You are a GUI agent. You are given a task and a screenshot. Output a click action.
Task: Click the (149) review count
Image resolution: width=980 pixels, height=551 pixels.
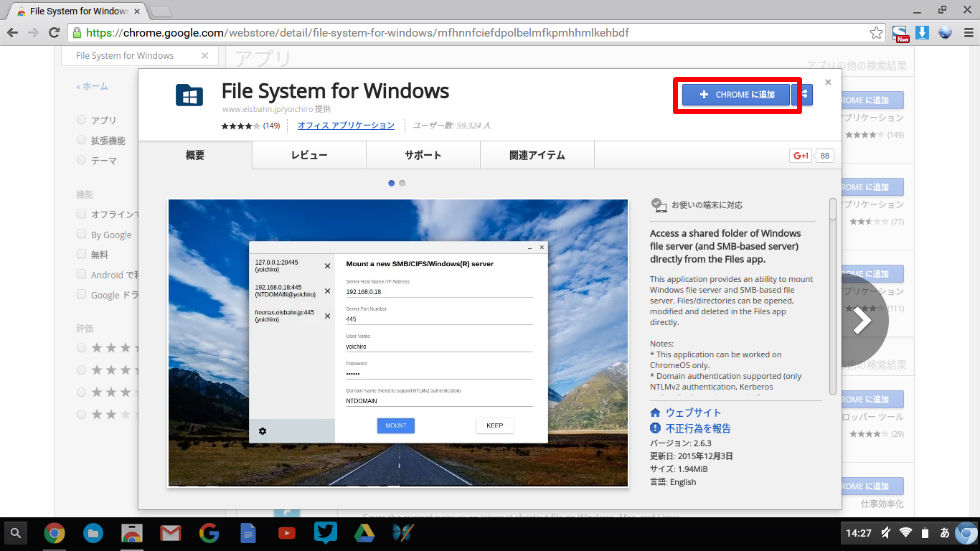(271, 126)
